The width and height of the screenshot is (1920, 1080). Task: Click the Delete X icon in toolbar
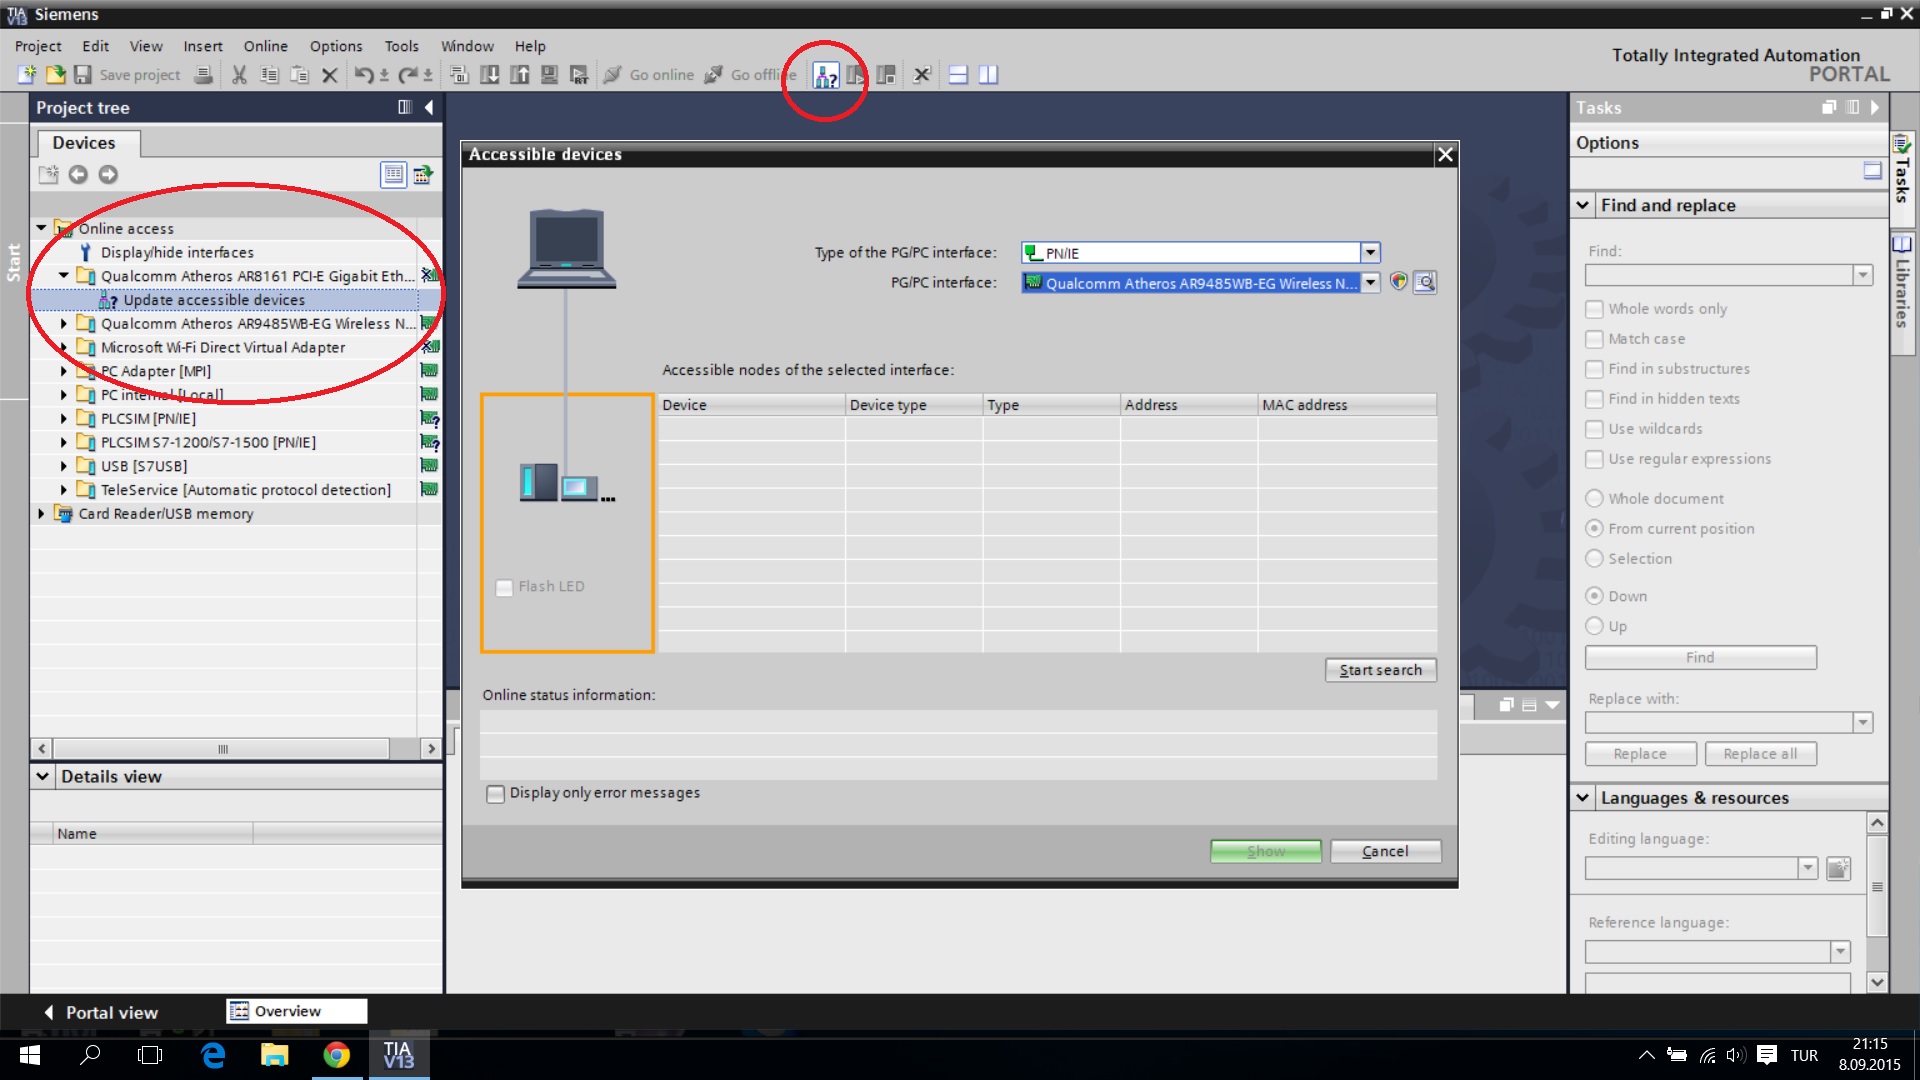(329, 75)
